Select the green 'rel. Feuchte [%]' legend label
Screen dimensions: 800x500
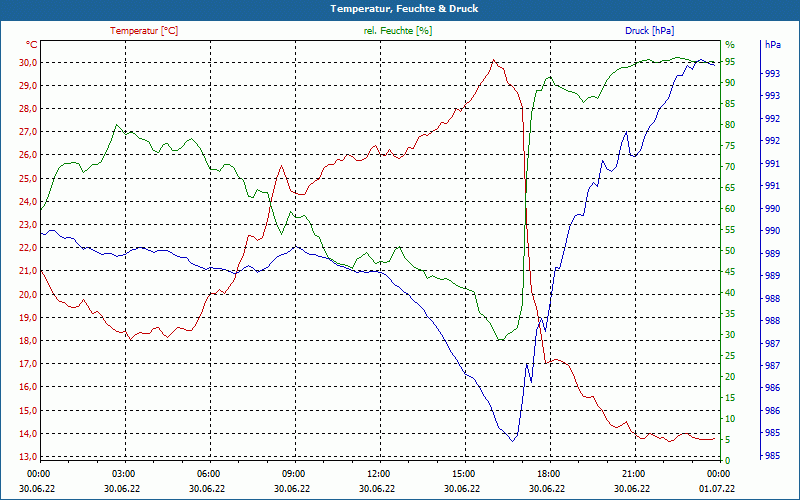(397, 31)
